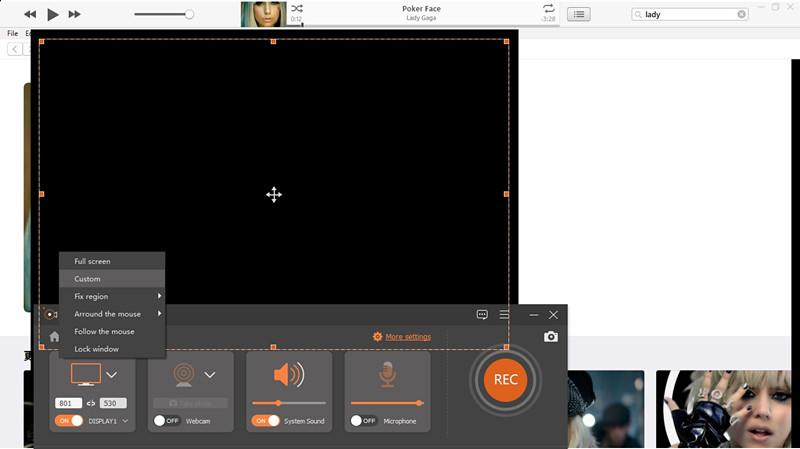This screenshot has width=800, height=449.
Task: Open Lady Gaga video thumbnail with raised hand
Action: click(723, 409)
